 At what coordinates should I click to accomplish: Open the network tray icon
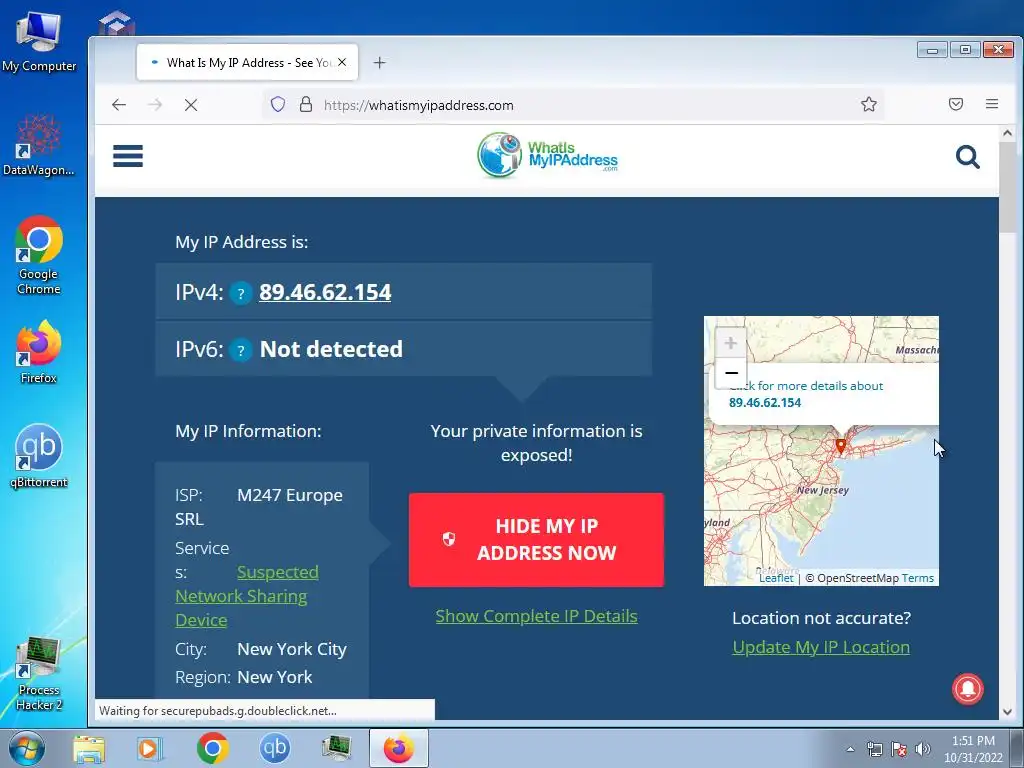874,749
